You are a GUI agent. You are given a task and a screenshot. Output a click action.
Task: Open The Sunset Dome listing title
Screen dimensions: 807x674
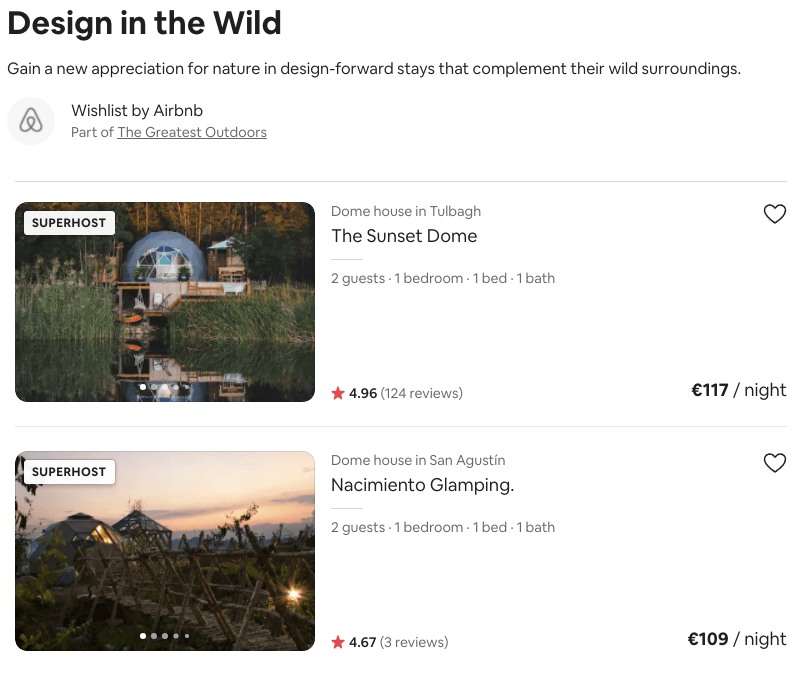tap(404, 236)
